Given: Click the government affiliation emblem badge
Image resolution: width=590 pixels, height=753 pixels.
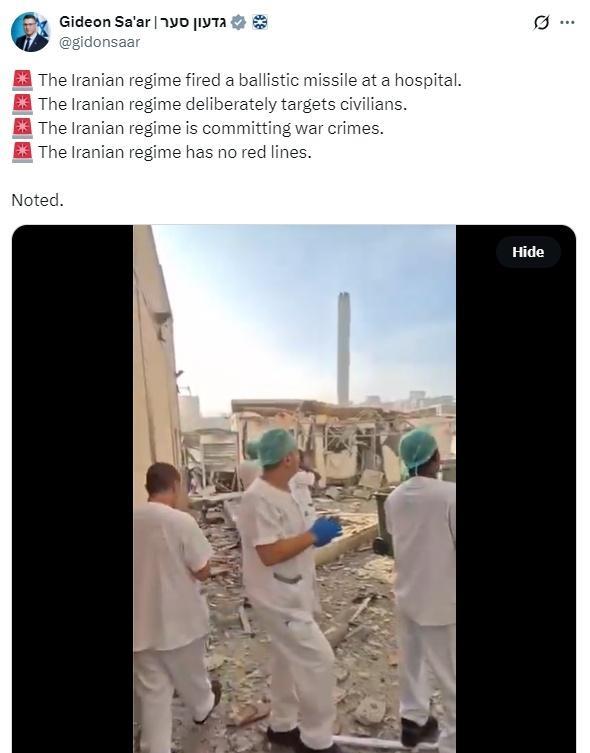Looking at the screenshot, I should point(260,22).
